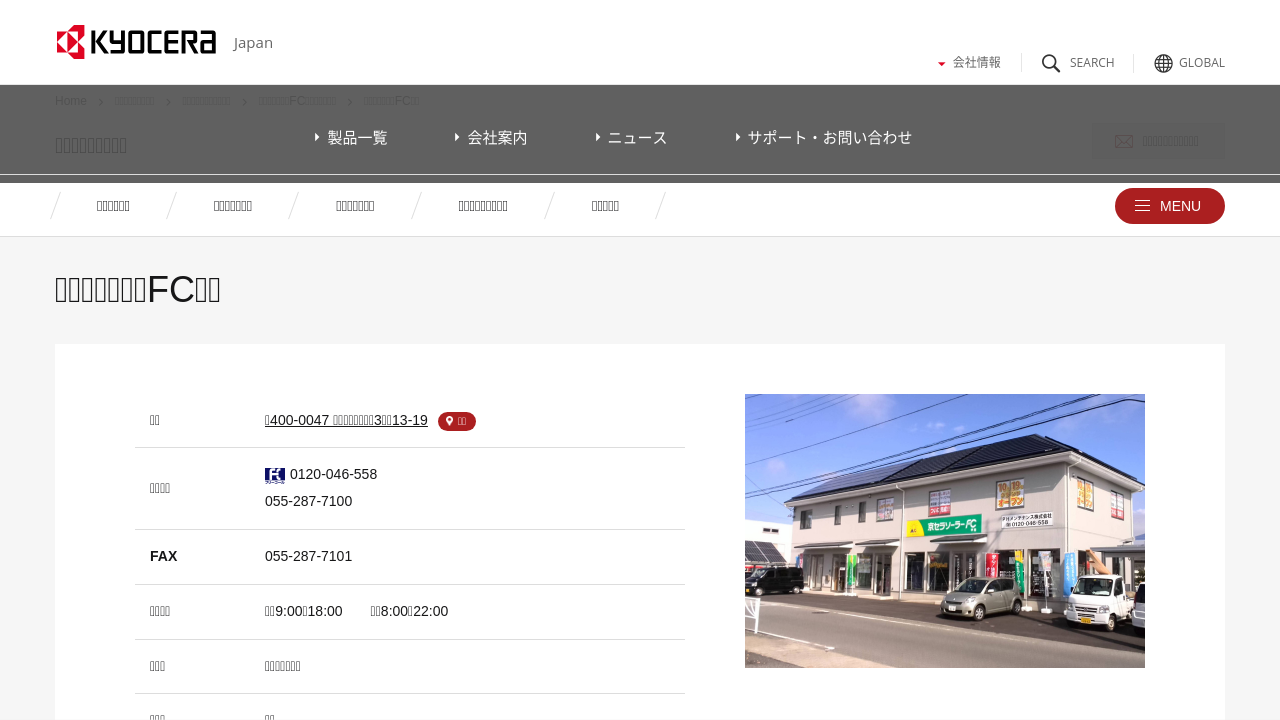Click the Japan label beside logo
1280x720 pixels.
[x=253, y=43]
